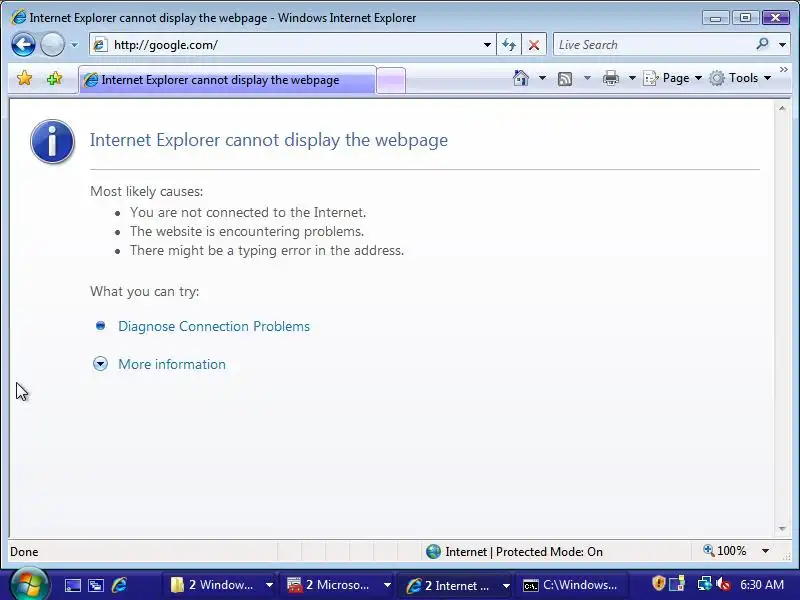Click Diagnose Connection Problems link
The image size is (800, 600).
pos(214,327)
